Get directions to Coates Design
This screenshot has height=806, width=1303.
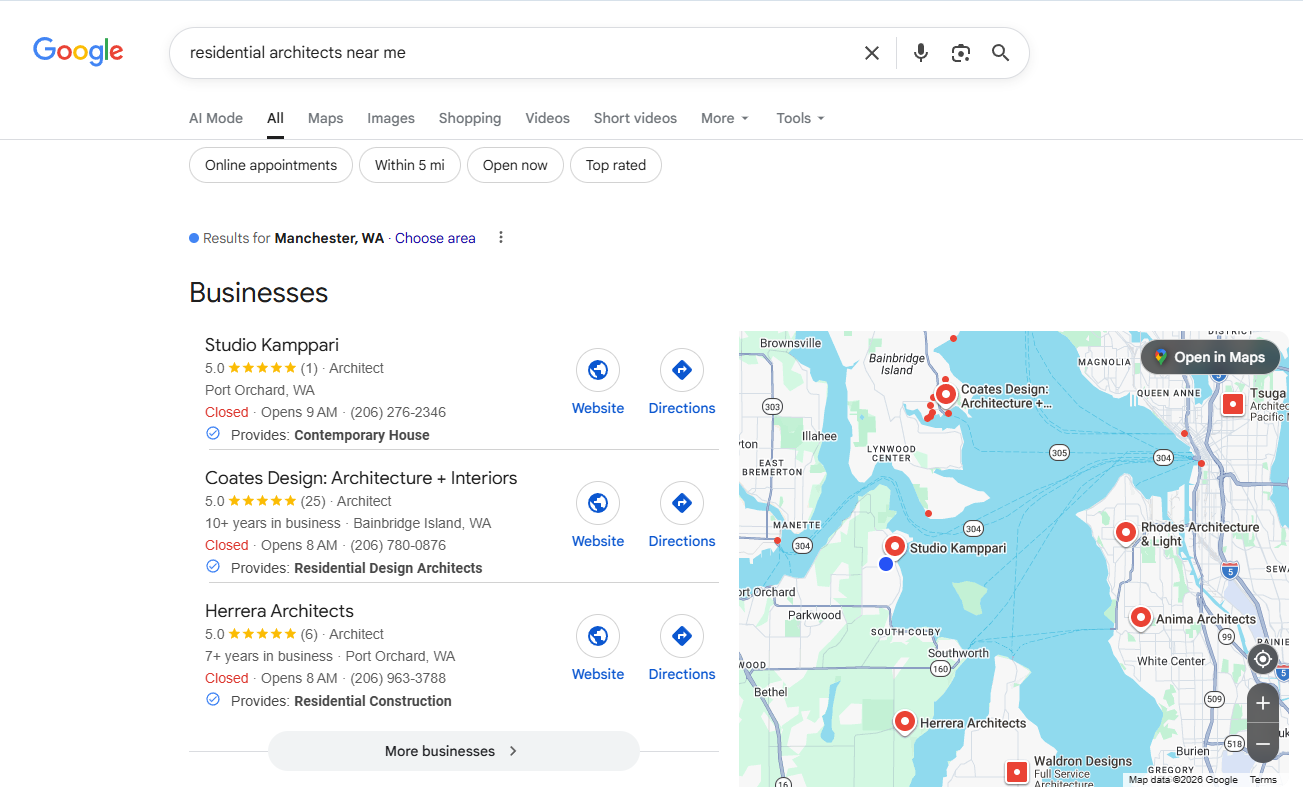(x=682, y=503)
